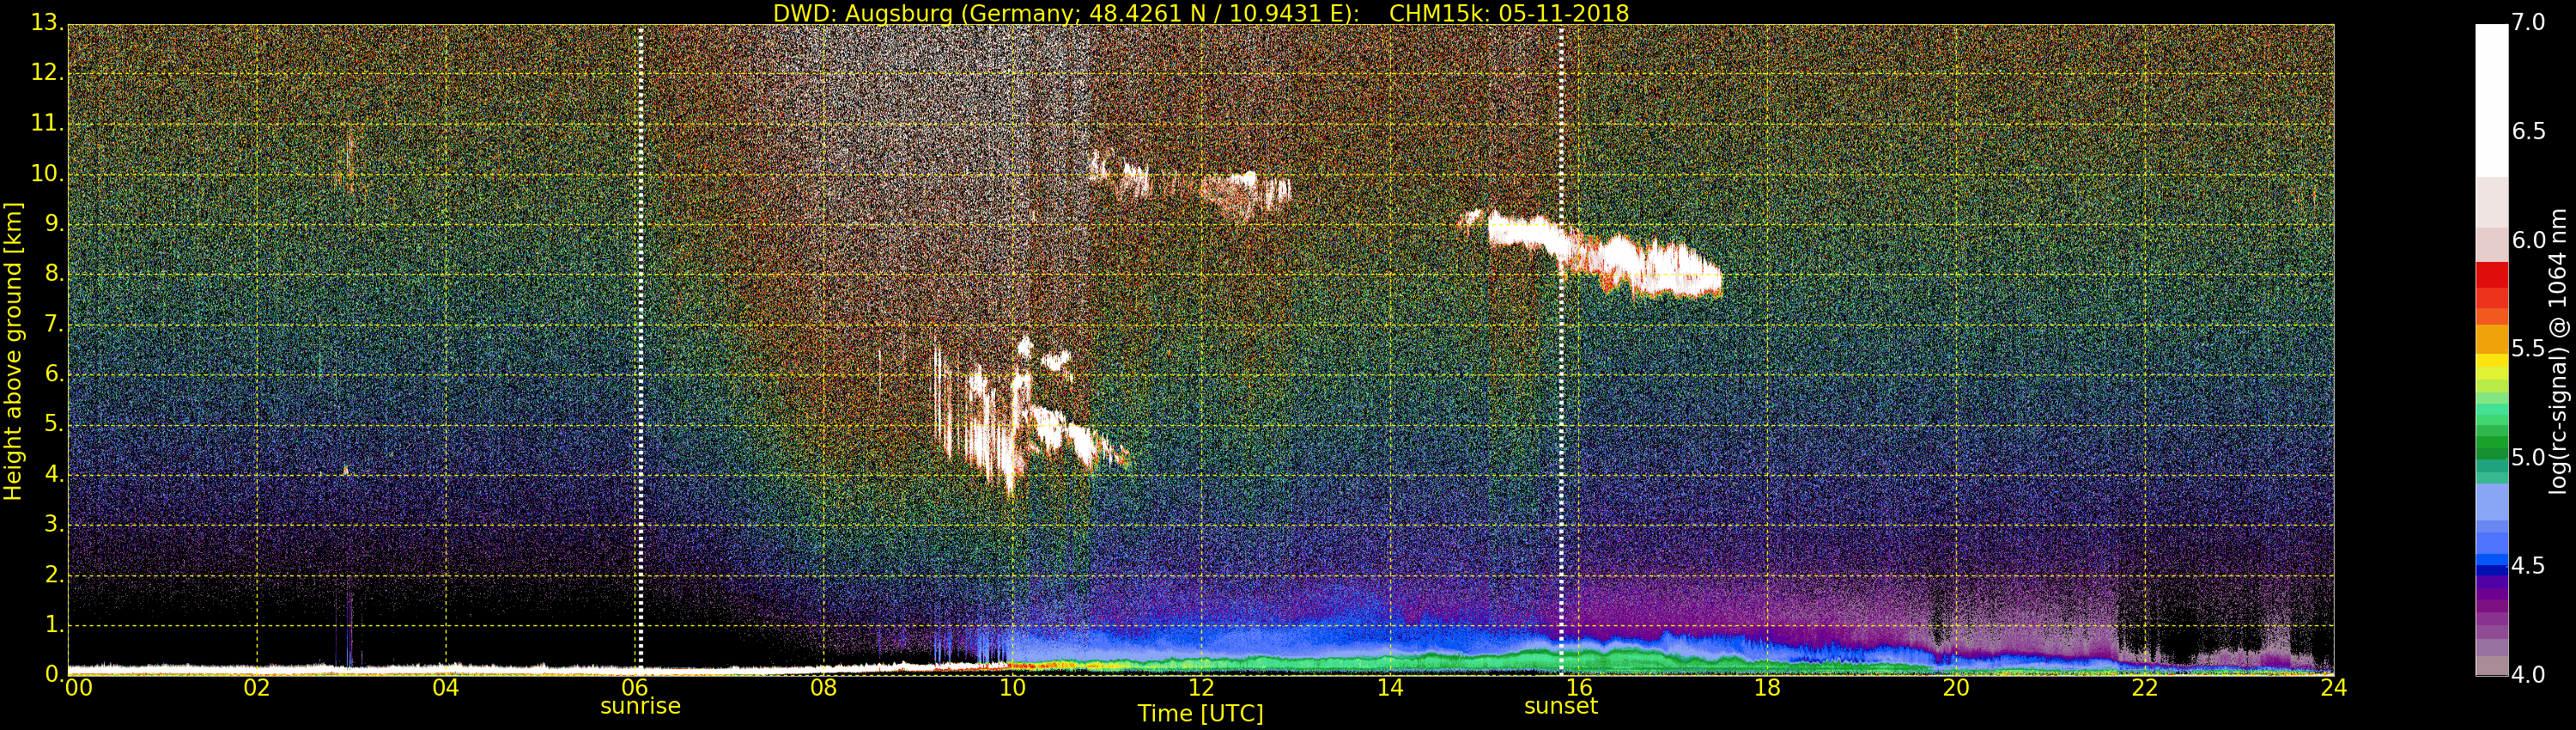Click the "Height above ground [km]" axis label

click(x=13, y=350)
